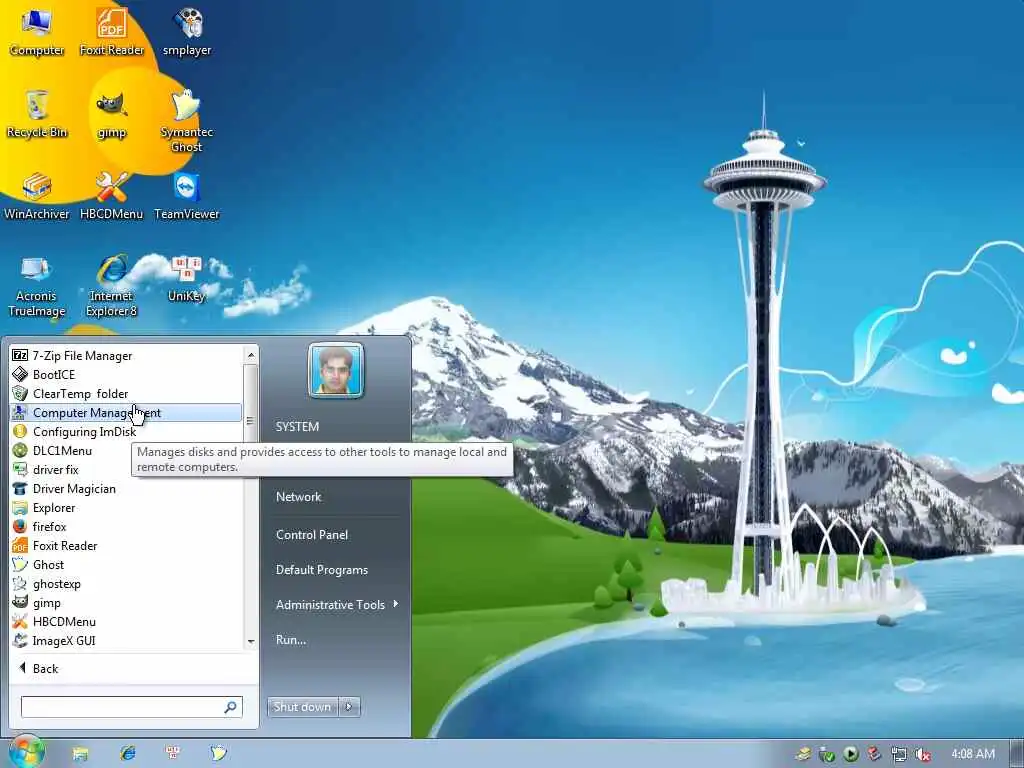Expand shut down options arrow

349,707
